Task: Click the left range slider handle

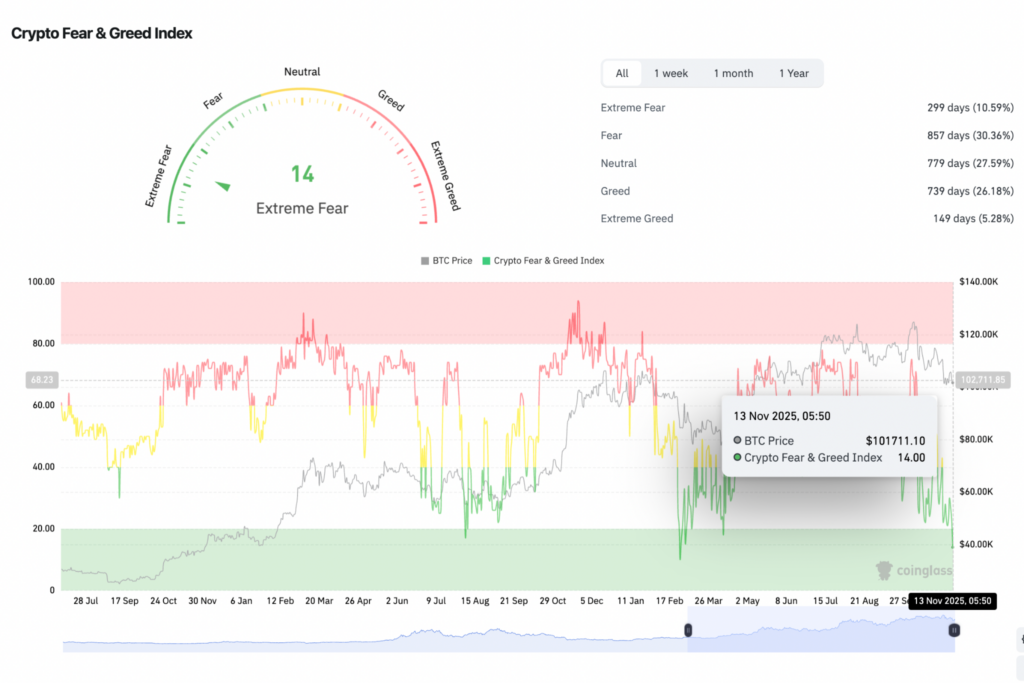Action: click(688, 630)
